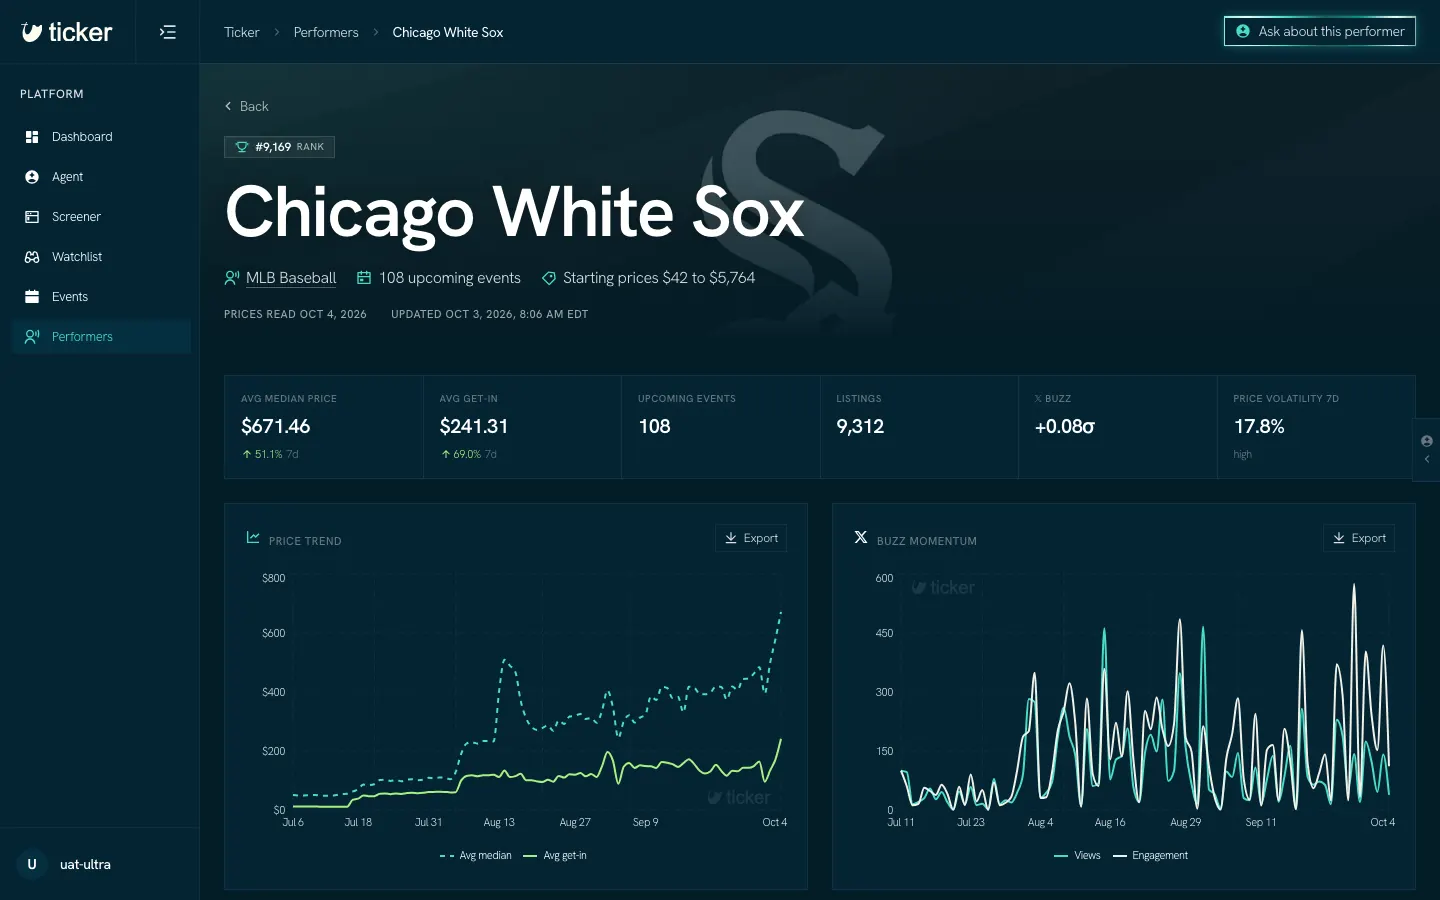The height and width of the screenshot is (900, 1440).
Task: Open the Watchlist binoculars icon
Action: (x=32, y=257)
